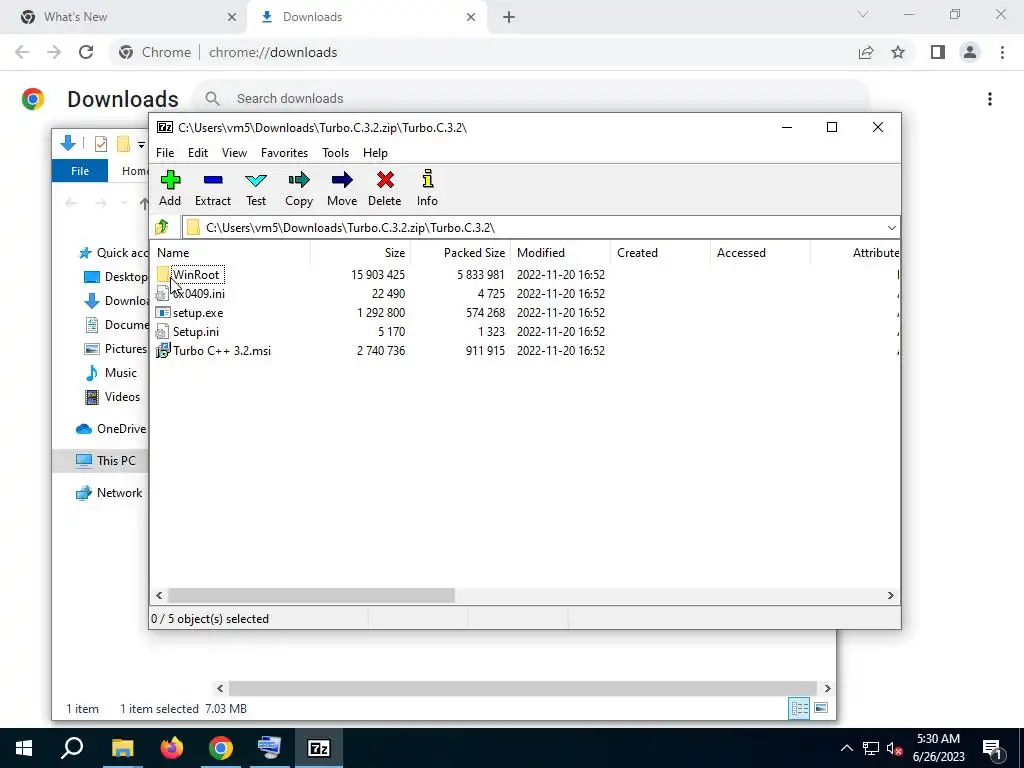Select the setup.exe file
This screenshot has height=768, width=1024.
[198, 313]
